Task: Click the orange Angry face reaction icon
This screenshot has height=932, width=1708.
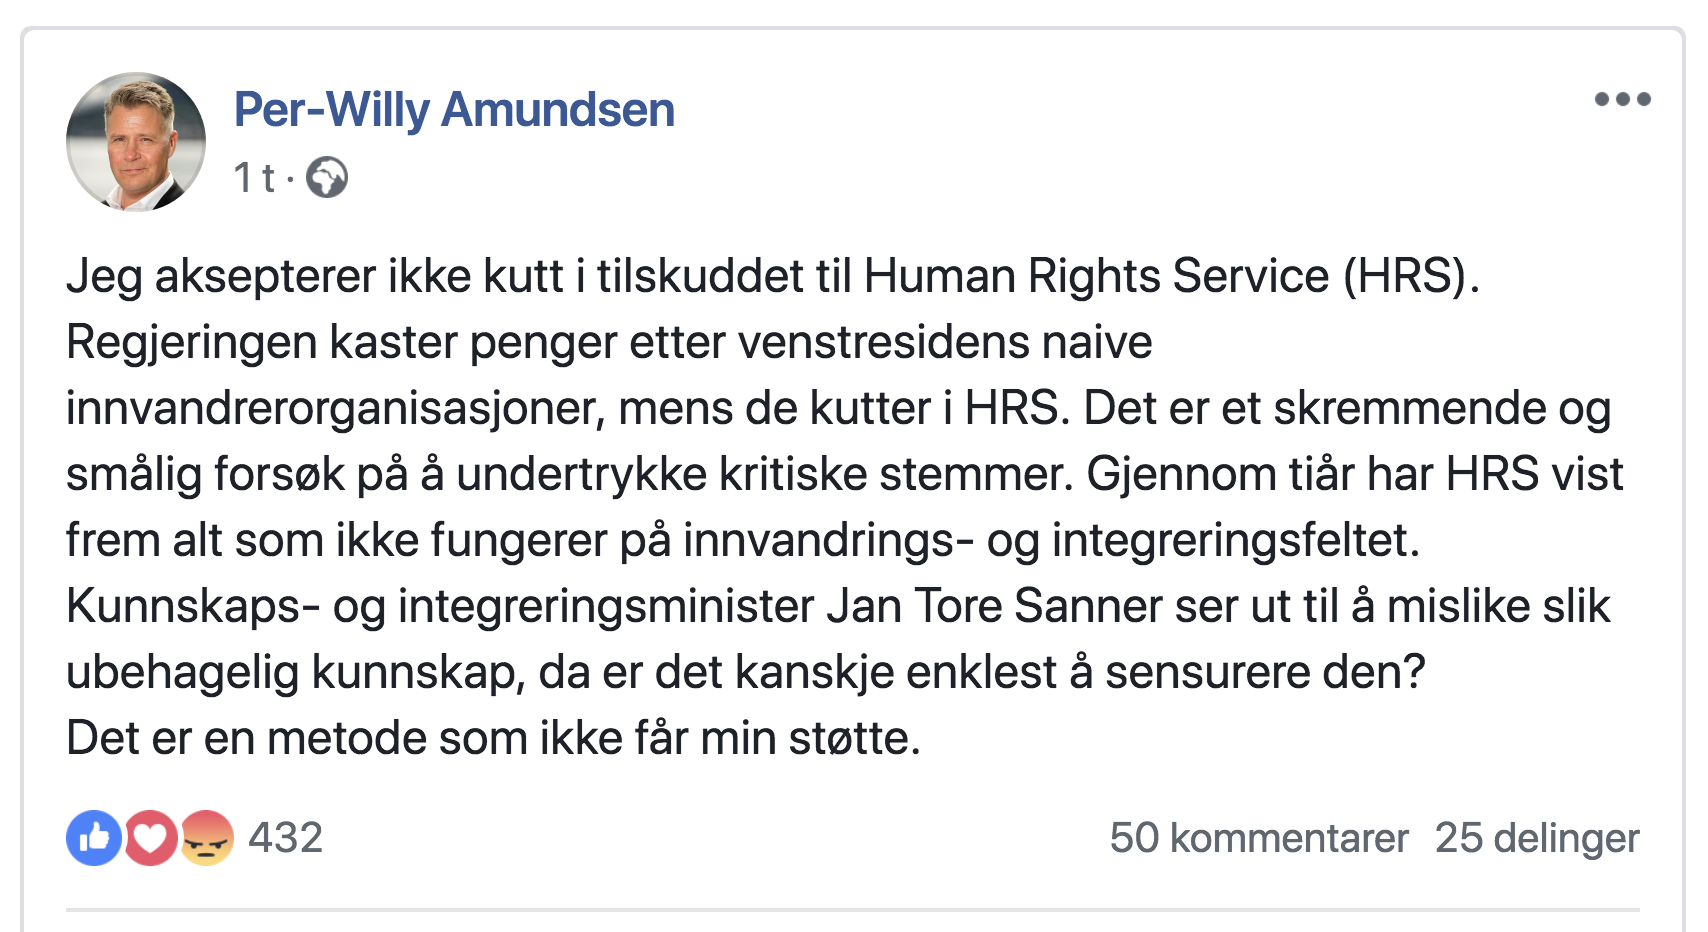Action: 207,838
